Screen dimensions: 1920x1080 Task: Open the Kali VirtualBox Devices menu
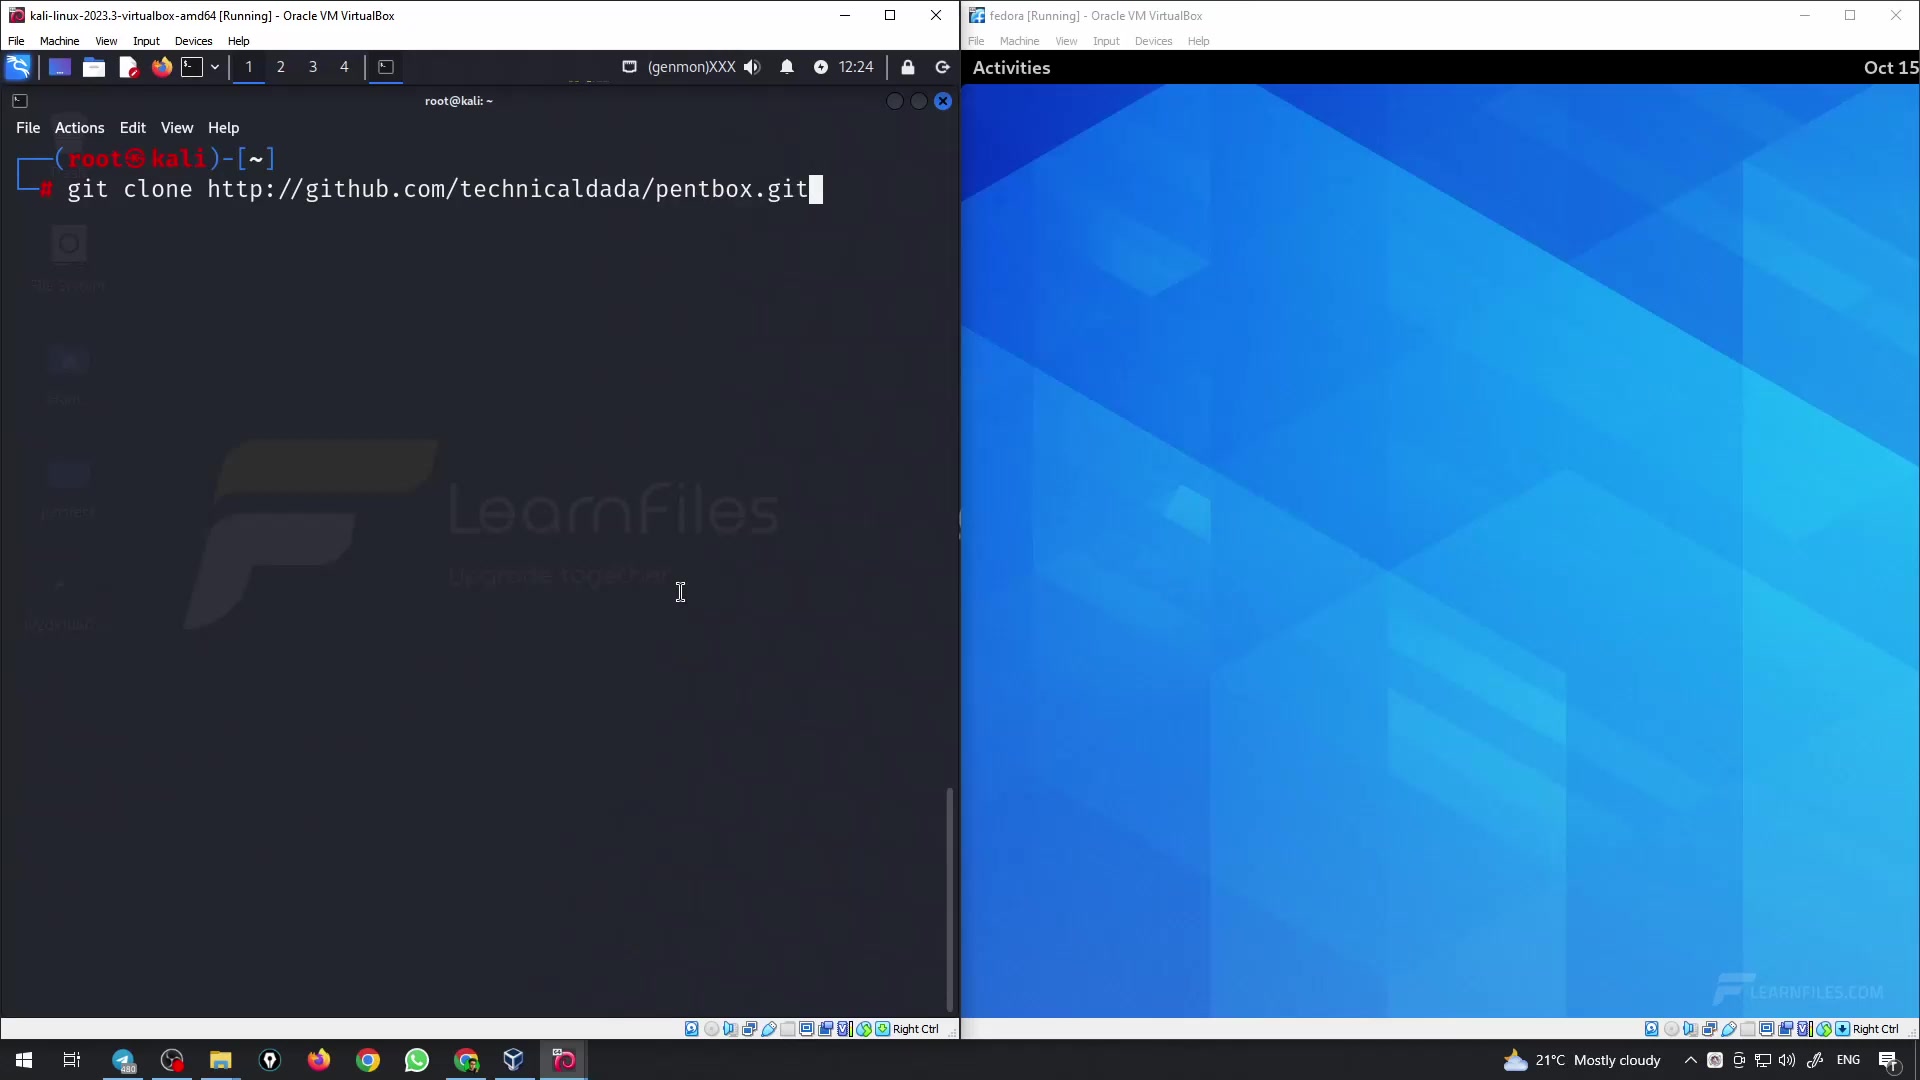(193, 41)
